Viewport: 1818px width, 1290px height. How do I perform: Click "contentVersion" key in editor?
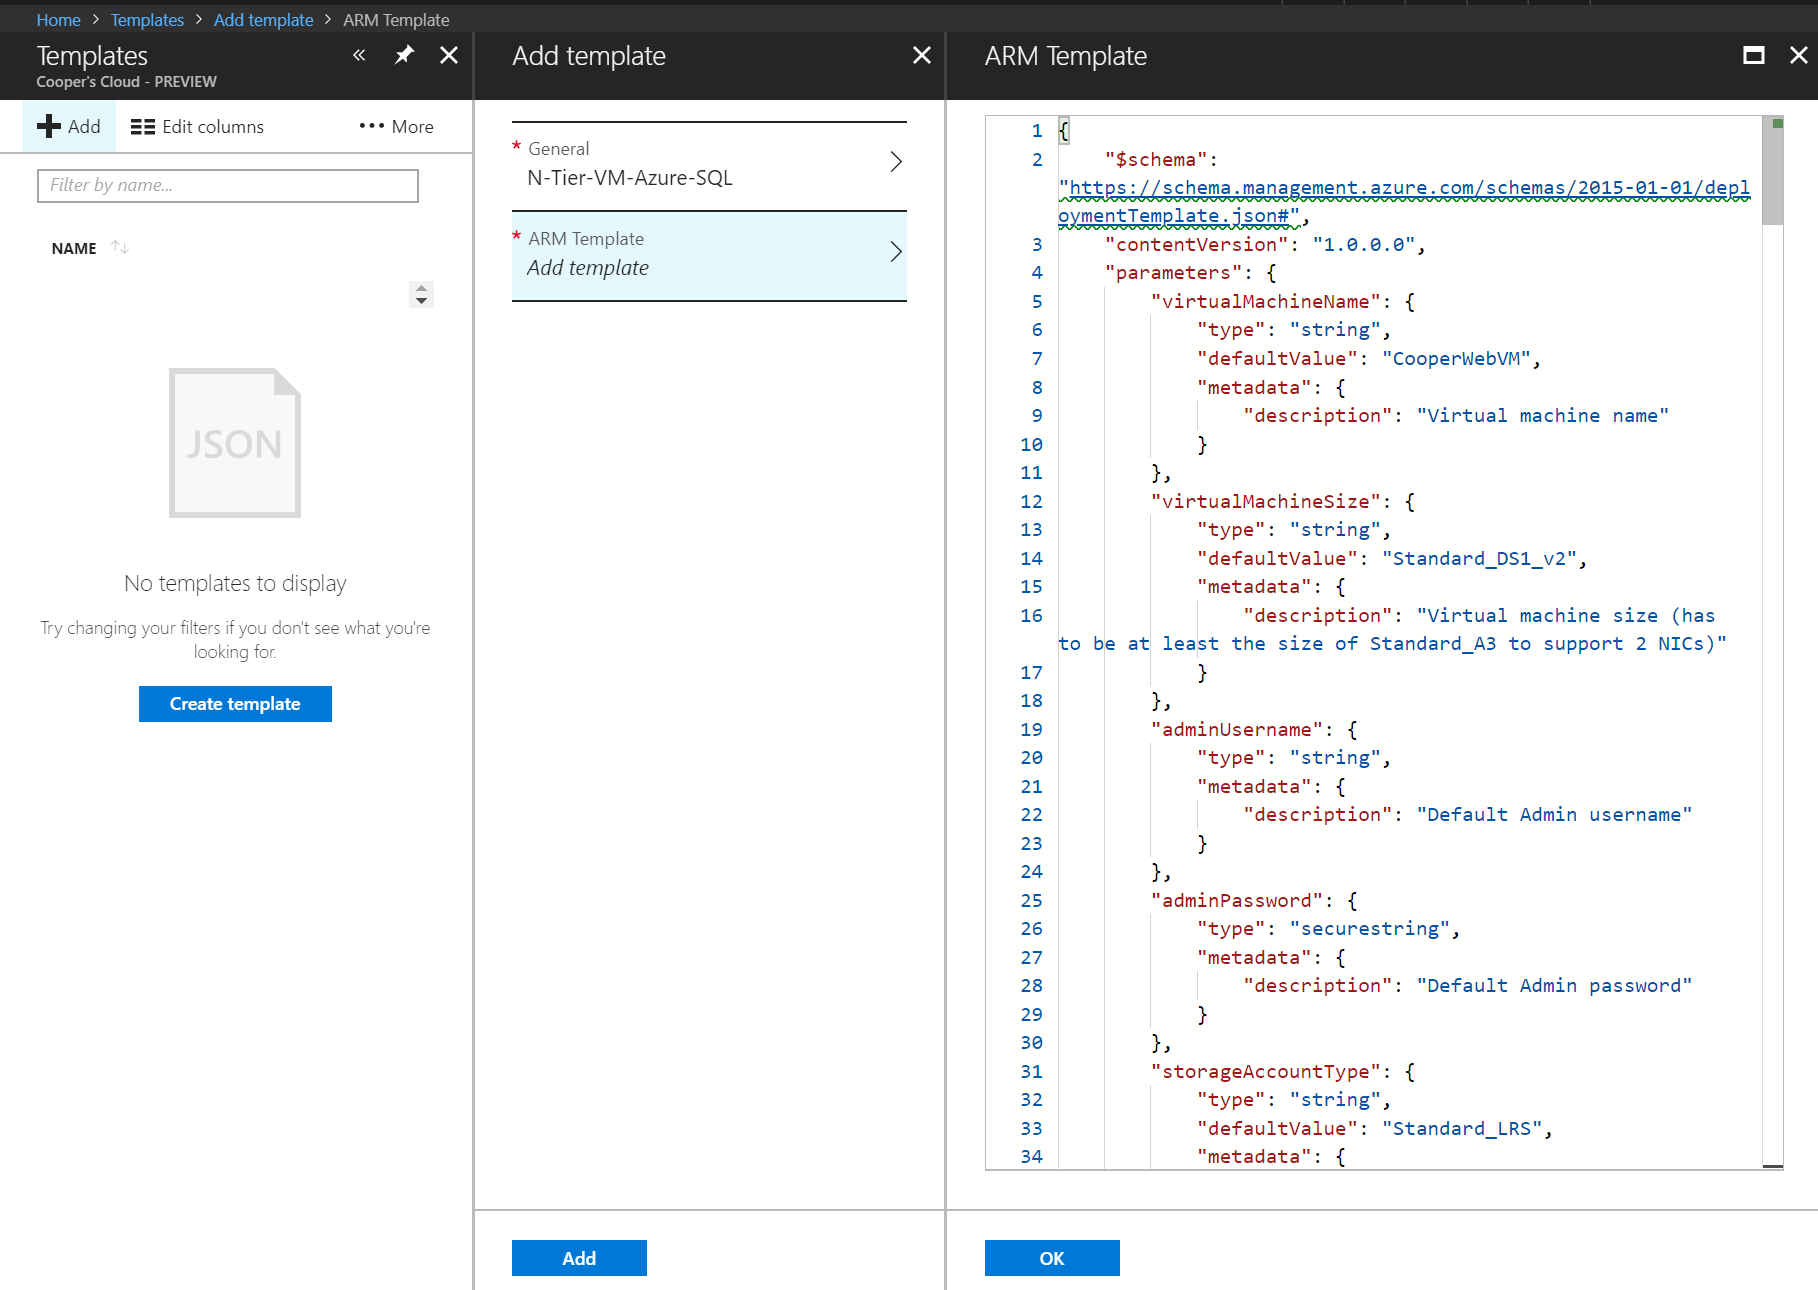point(1197,244)
